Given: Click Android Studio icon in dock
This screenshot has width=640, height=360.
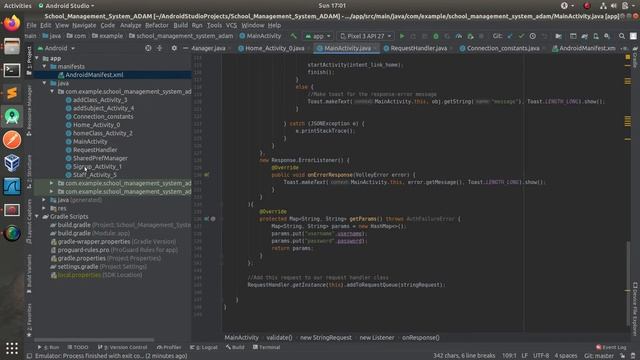Looking at the screenshot, I should (12, 116).
